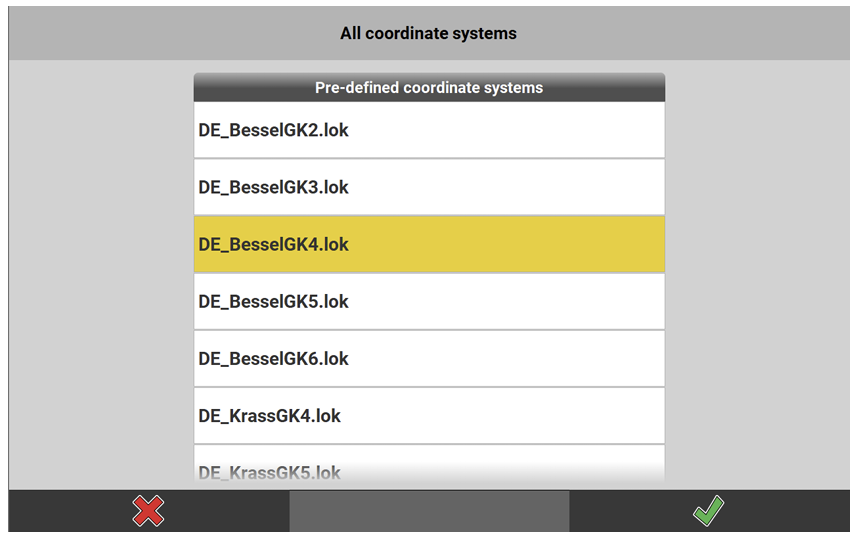This screenshot has width=862, height=546.
Task: Choose the Krassovsky GK4 file entry
Action: (x=429, y=415)
